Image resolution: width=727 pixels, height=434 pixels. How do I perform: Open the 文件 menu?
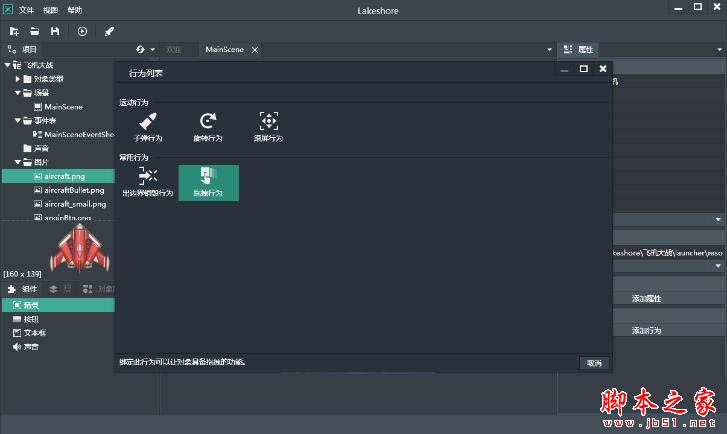click(x=26, y=10)
